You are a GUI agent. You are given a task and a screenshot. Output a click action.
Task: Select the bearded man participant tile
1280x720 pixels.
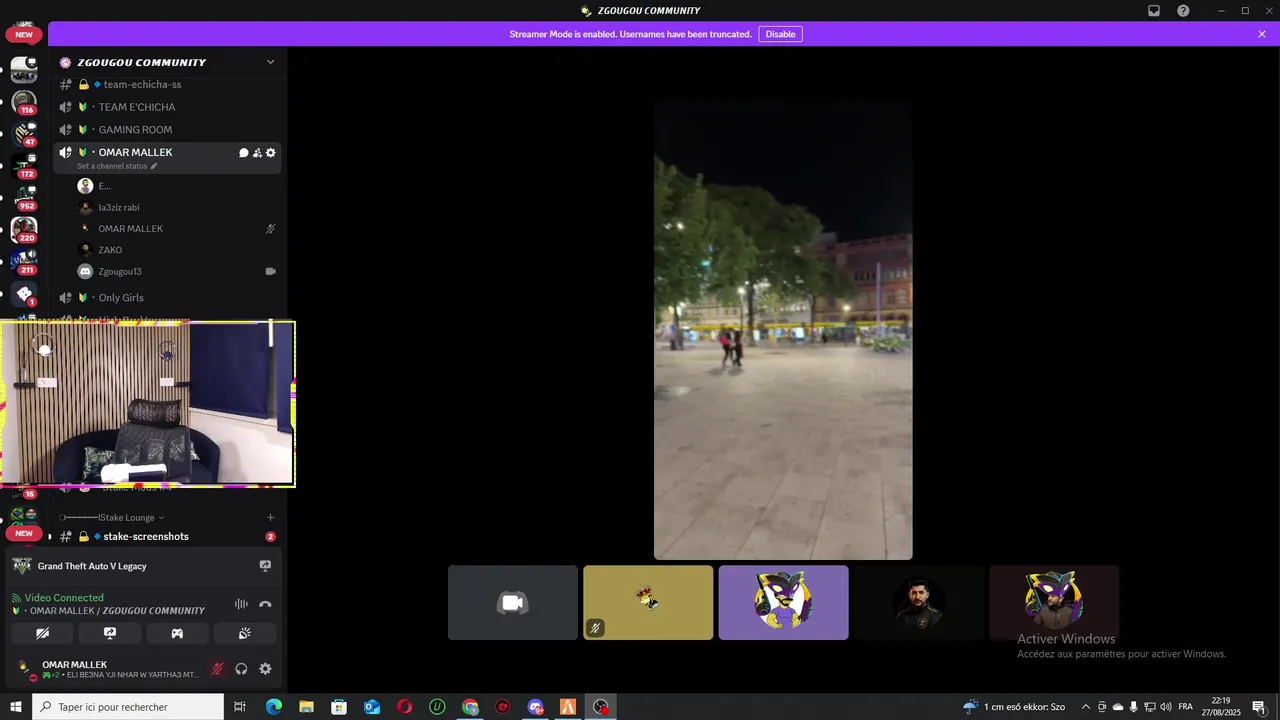coord(919,603)
